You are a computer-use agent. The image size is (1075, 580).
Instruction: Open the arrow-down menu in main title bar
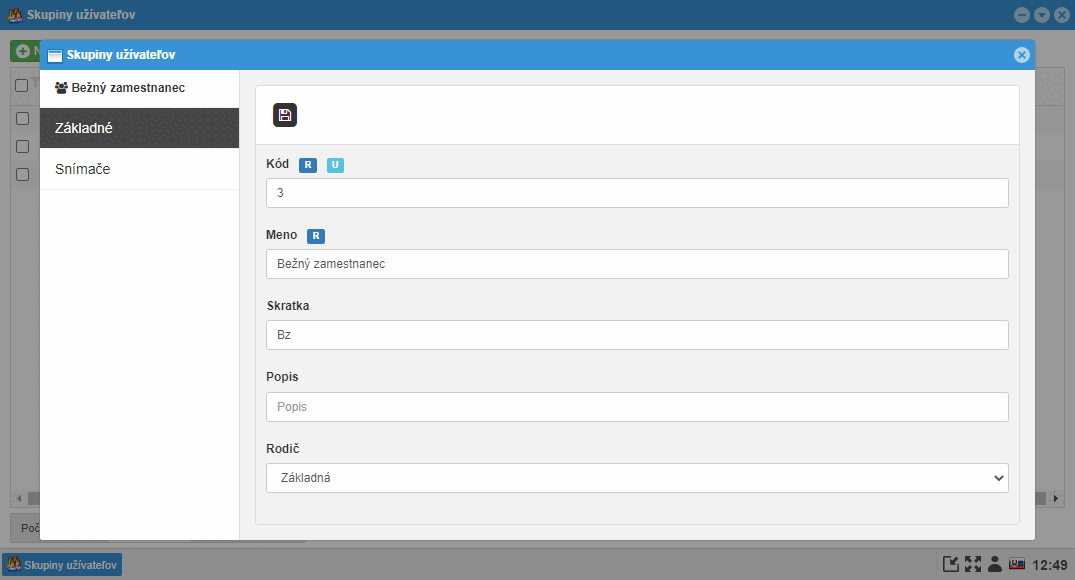tap(1041, 14)
